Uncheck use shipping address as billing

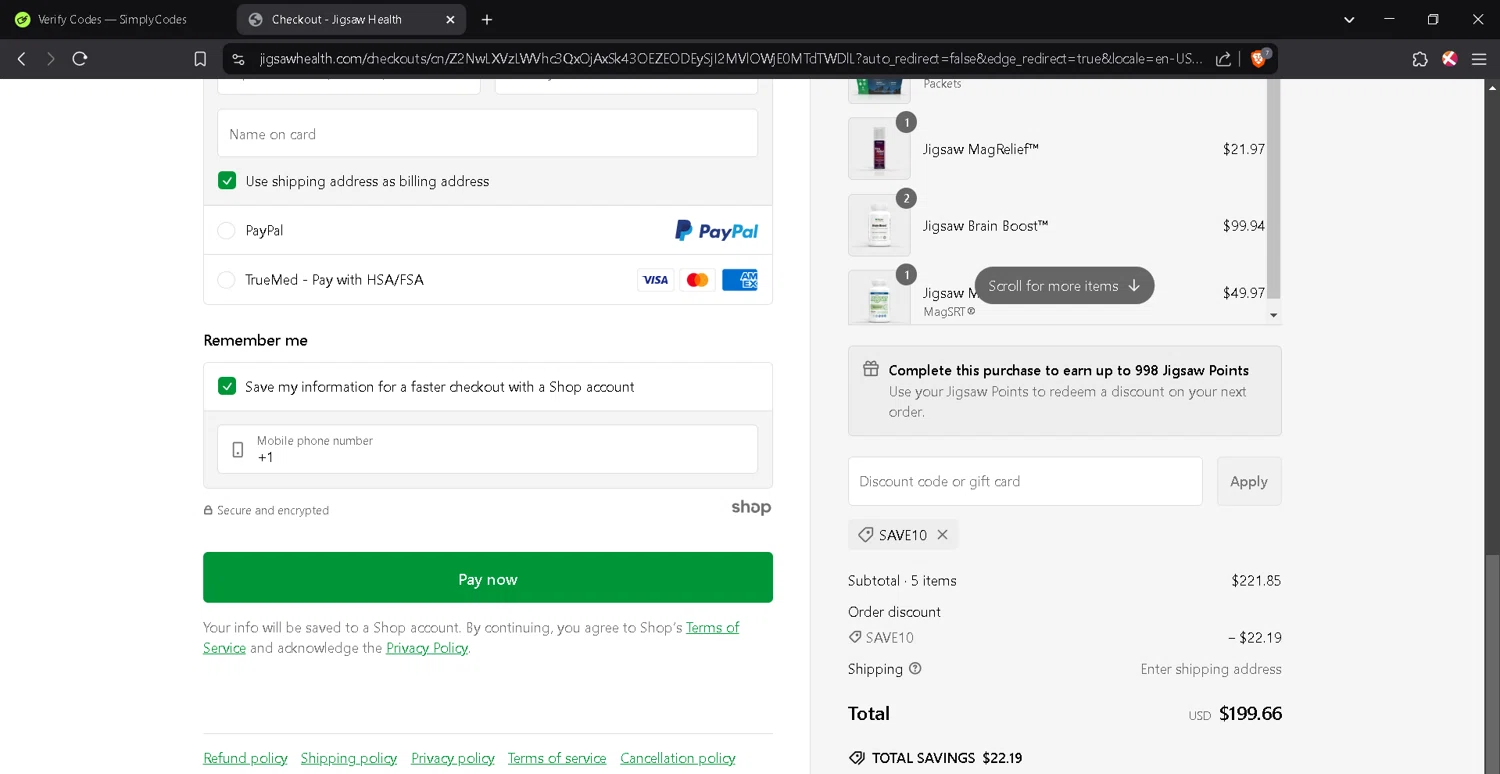tap(227, 181)
